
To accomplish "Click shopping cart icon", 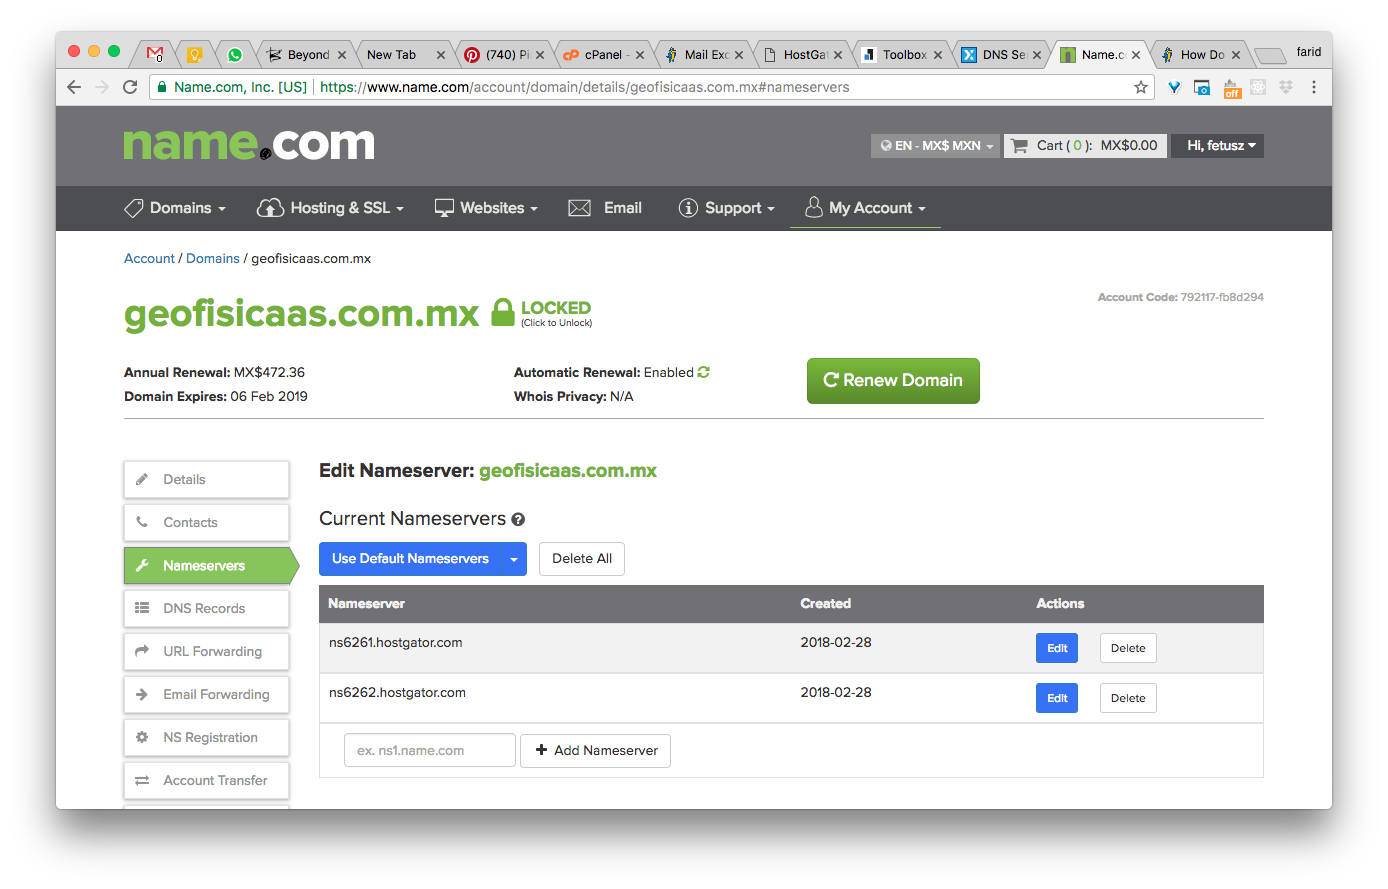I will tap(1019, 146).
